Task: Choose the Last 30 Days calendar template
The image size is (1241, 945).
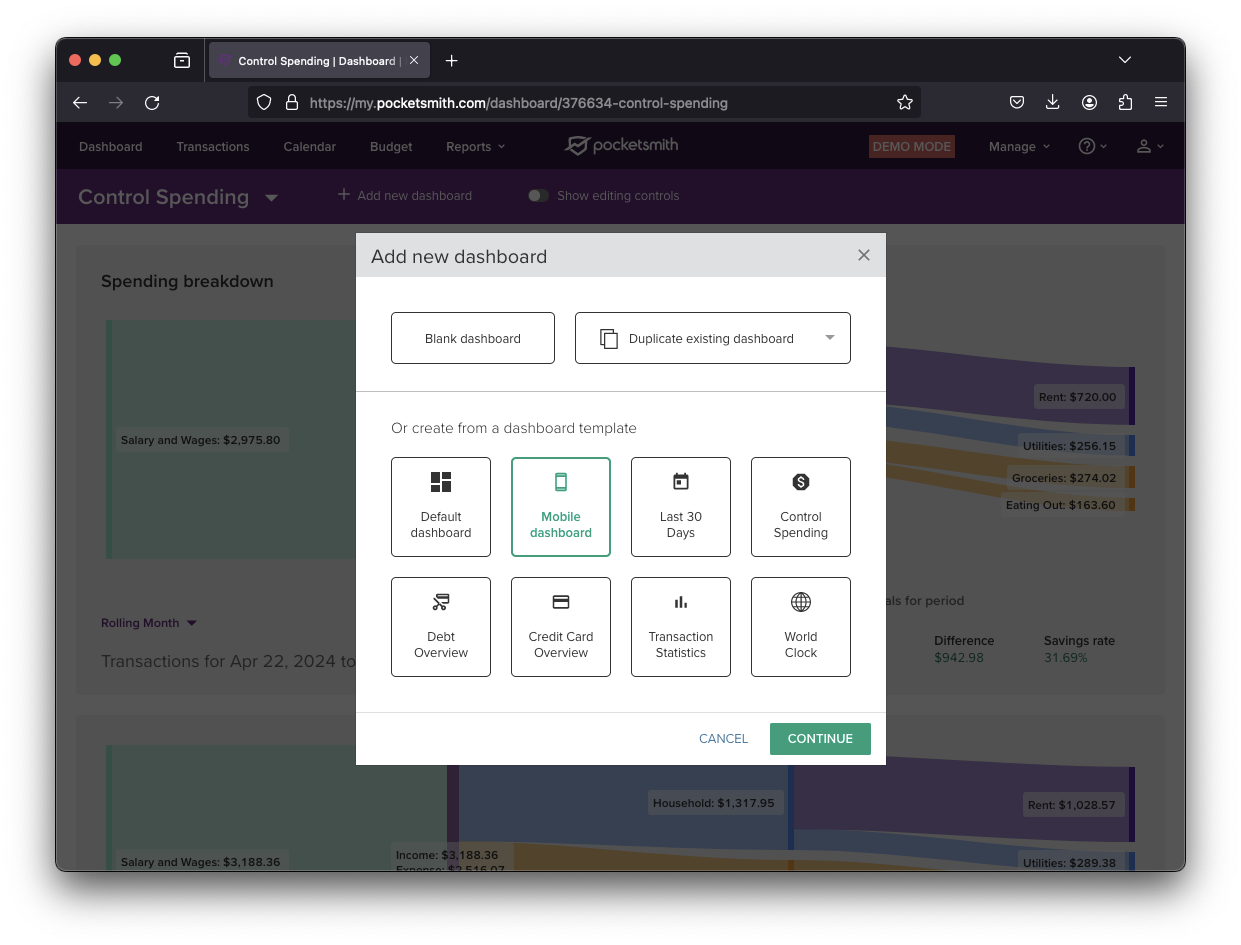Action: coord(681,506)
